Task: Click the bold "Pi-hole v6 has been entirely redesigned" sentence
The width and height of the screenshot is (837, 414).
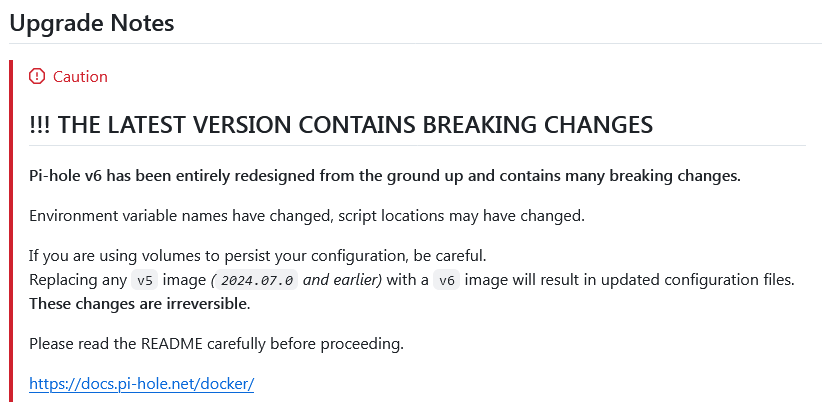Action: 385,176
